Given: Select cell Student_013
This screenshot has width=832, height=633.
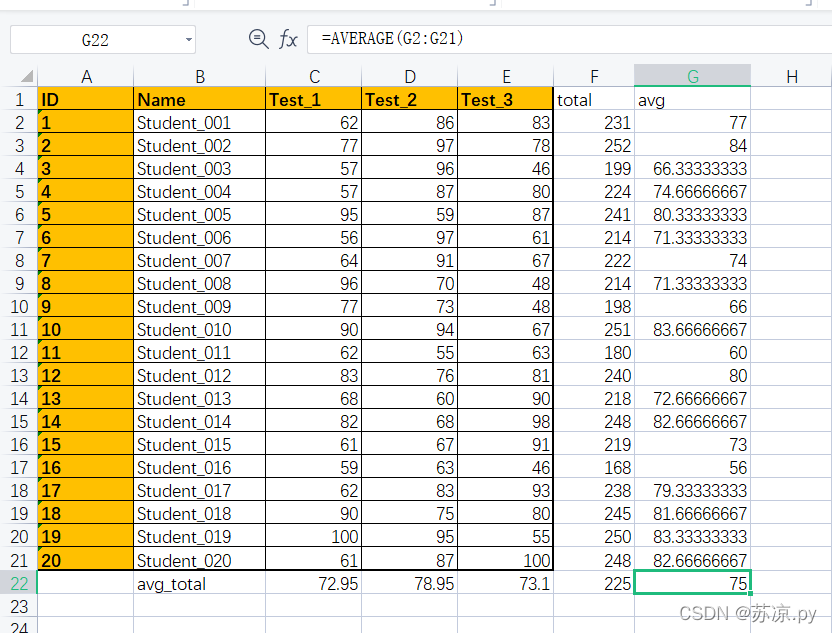Looking at the screenshot, I should pos(200,398).
